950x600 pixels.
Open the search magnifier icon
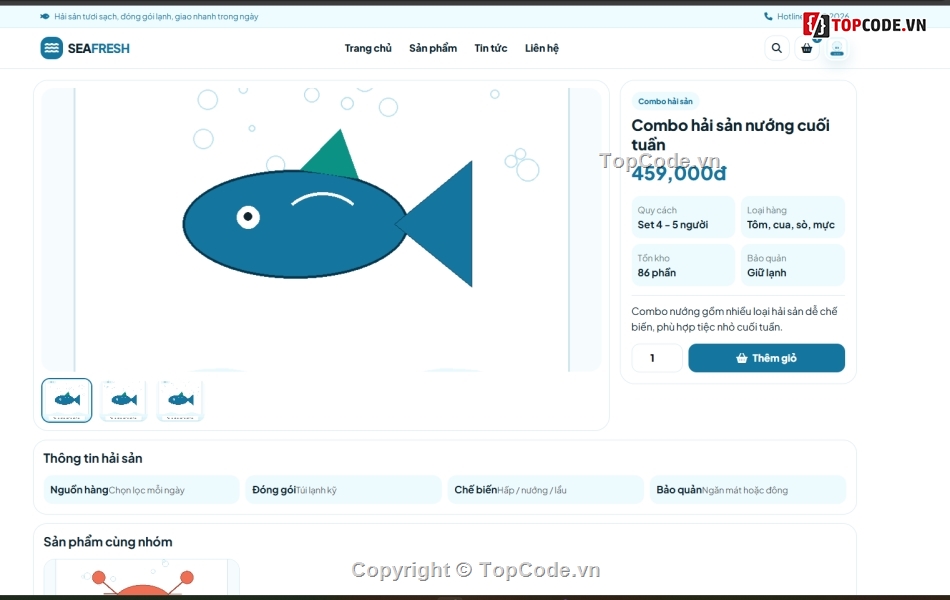point(776,48)
